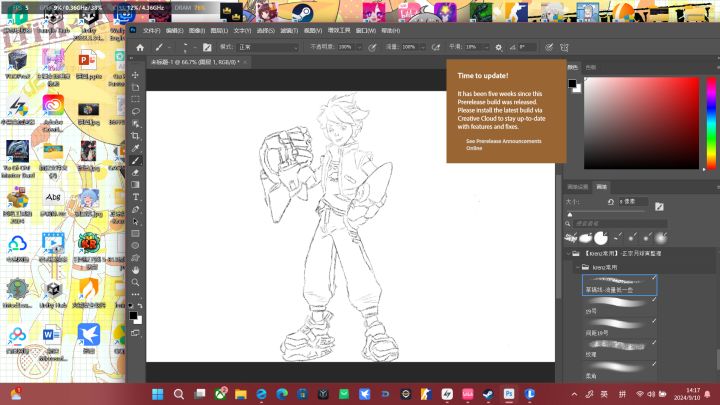The width and height of the screenshot is (720, 405).
Task: Pick the Crop tool
Action: [135, 136]
